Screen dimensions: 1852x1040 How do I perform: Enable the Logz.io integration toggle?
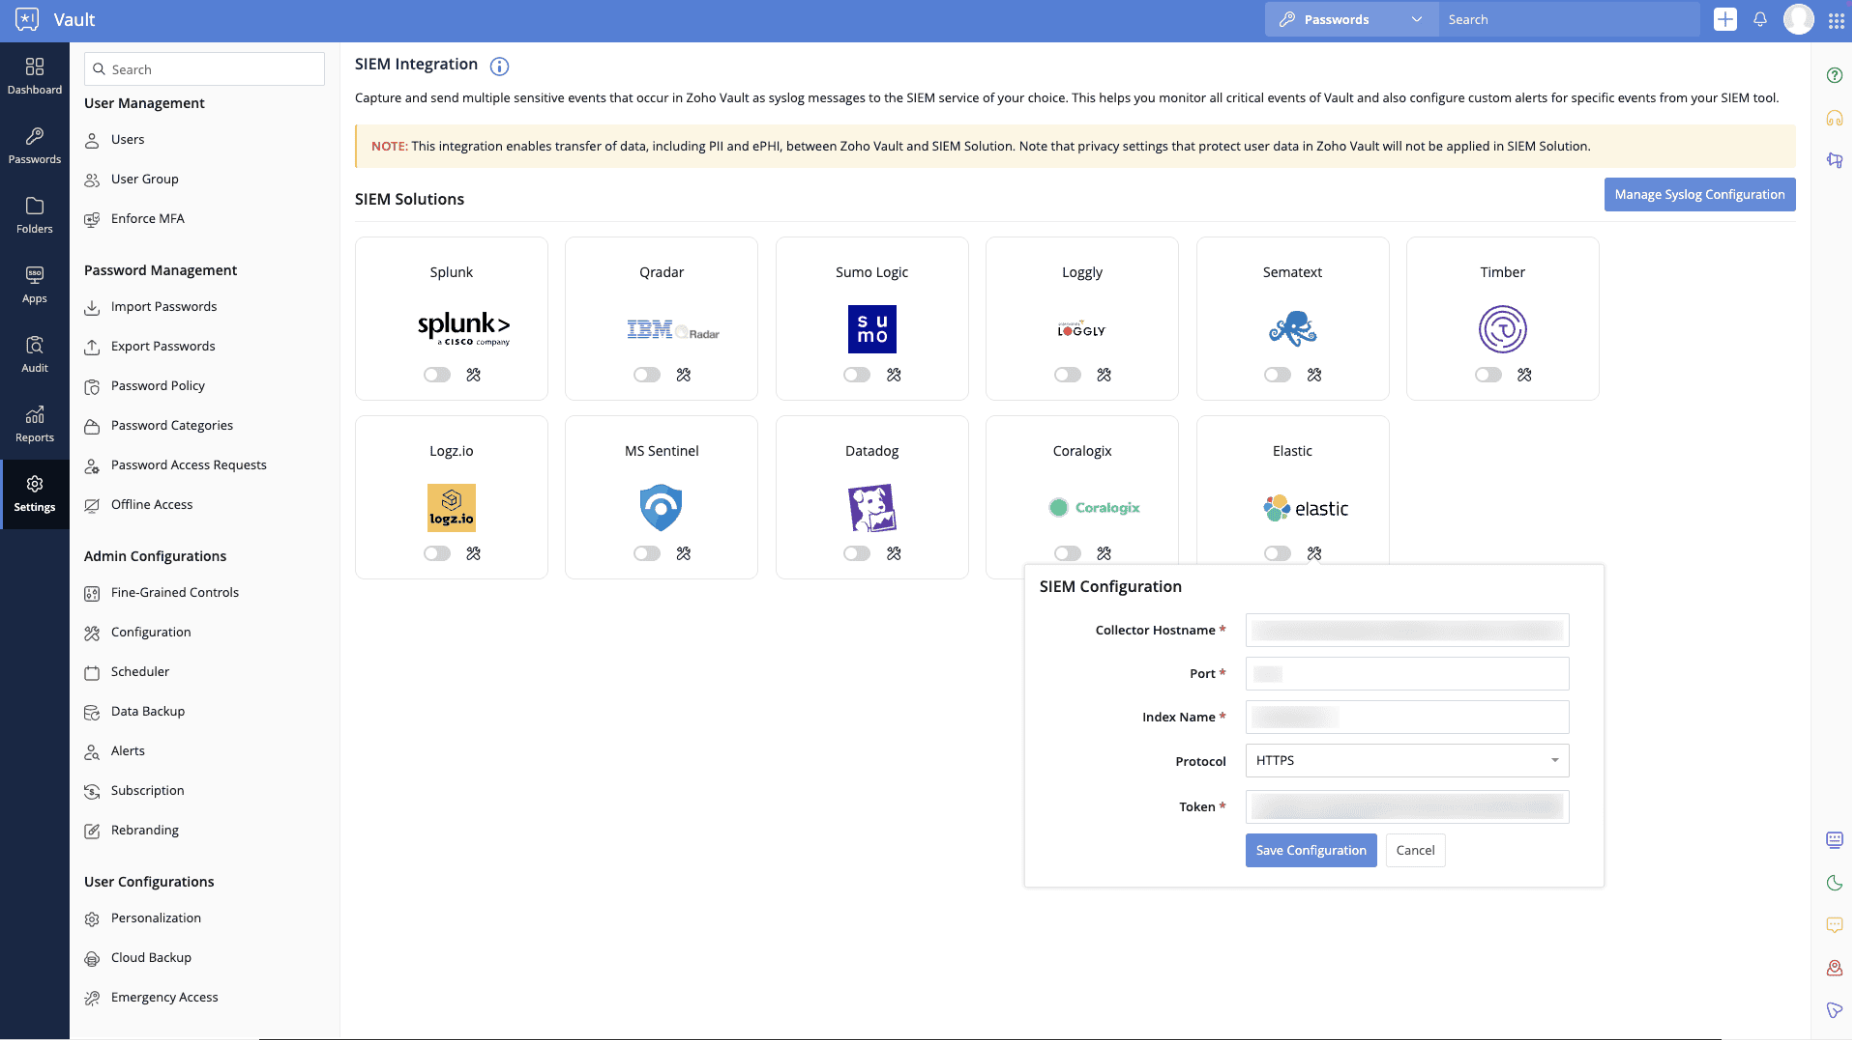(x=437, y=553)
